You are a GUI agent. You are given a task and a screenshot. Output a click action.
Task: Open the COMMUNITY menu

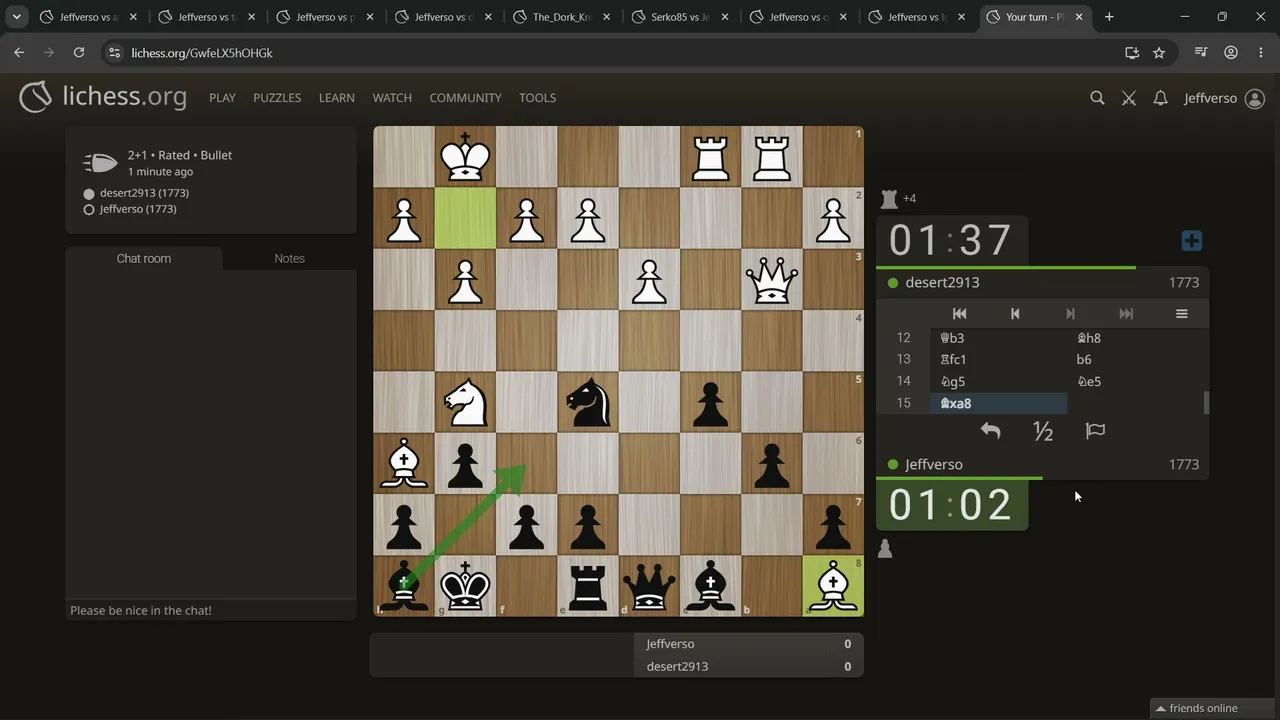(x=465, y=98)
